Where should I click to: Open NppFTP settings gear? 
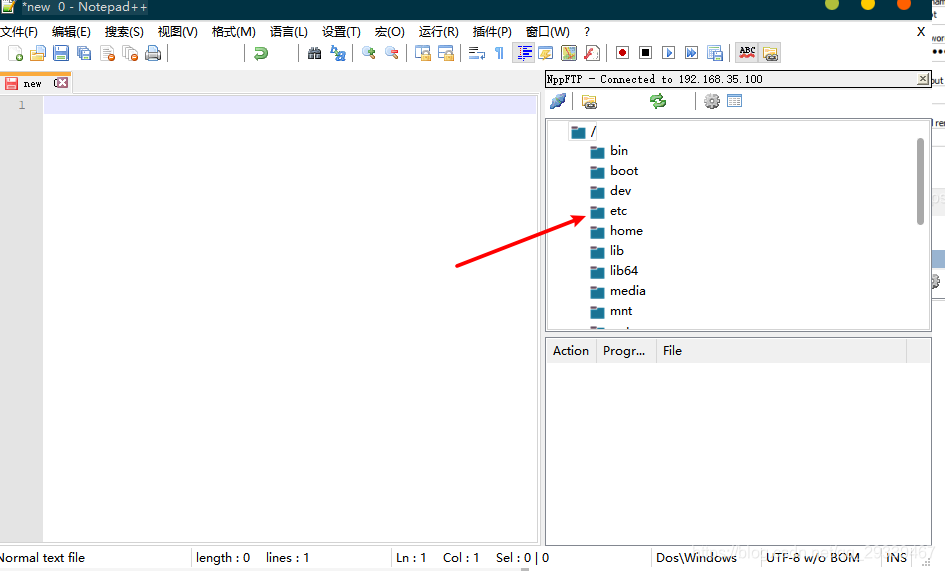pos(712,101)
